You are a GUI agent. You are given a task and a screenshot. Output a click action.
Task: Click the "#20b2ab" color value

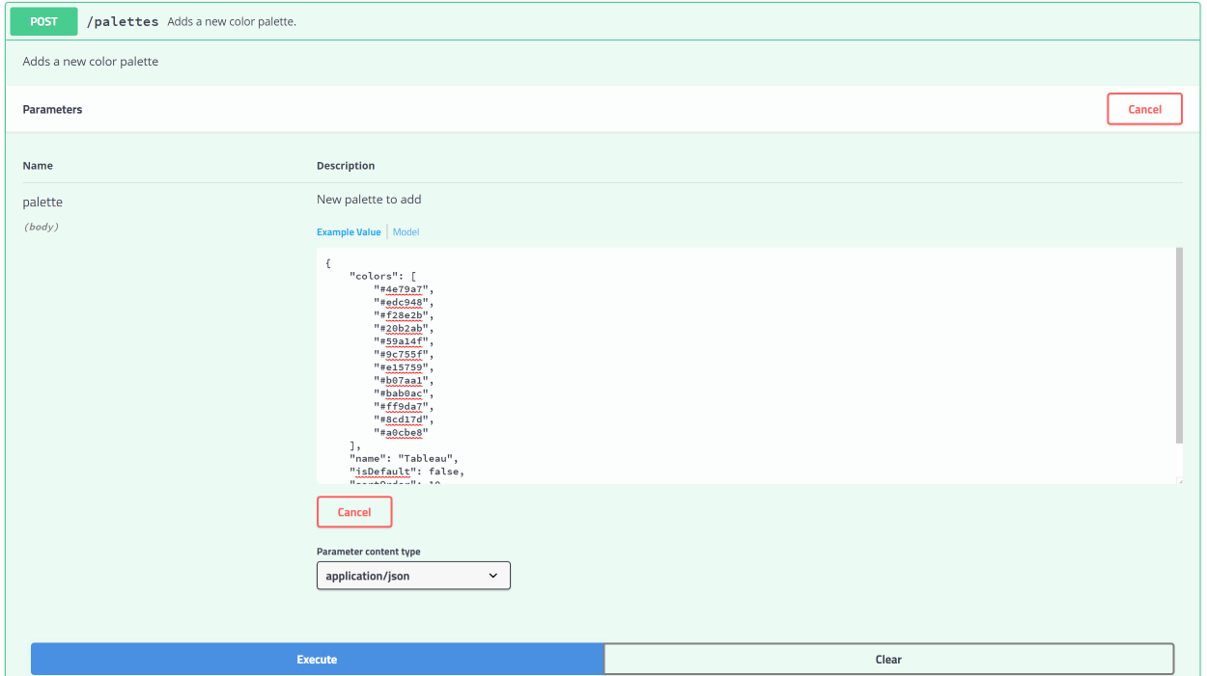point(401,328)
